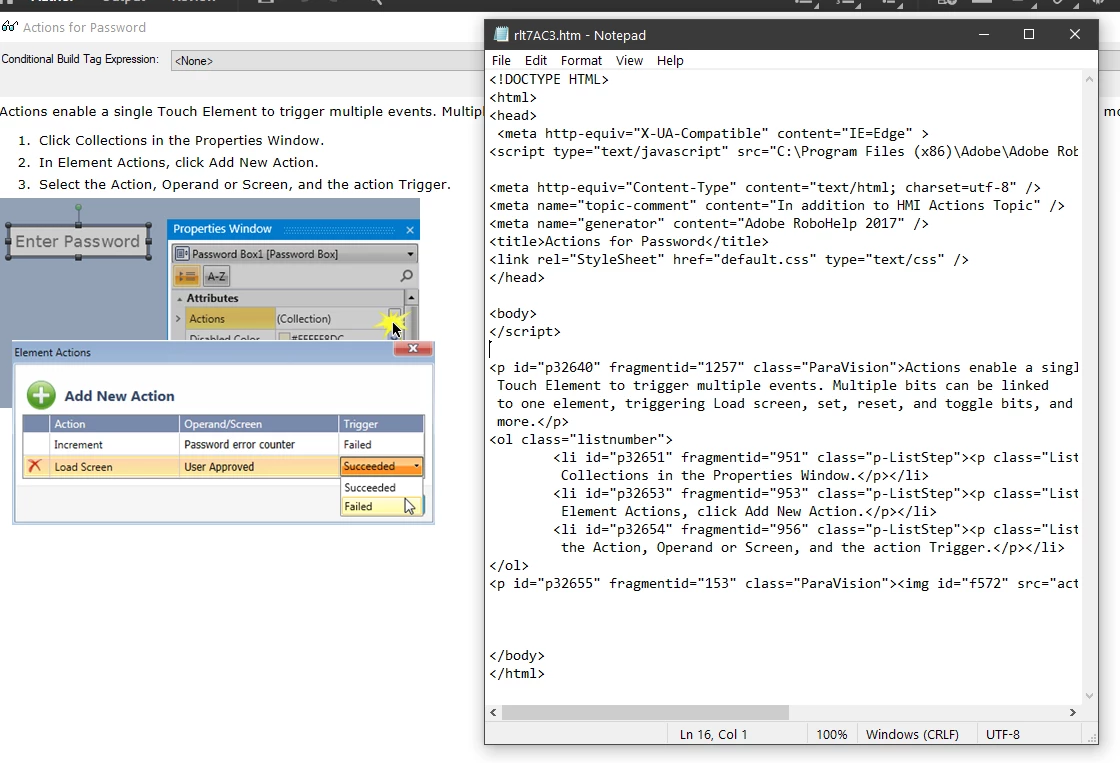Click the red X on the Load Screen row

coord(34,467)
